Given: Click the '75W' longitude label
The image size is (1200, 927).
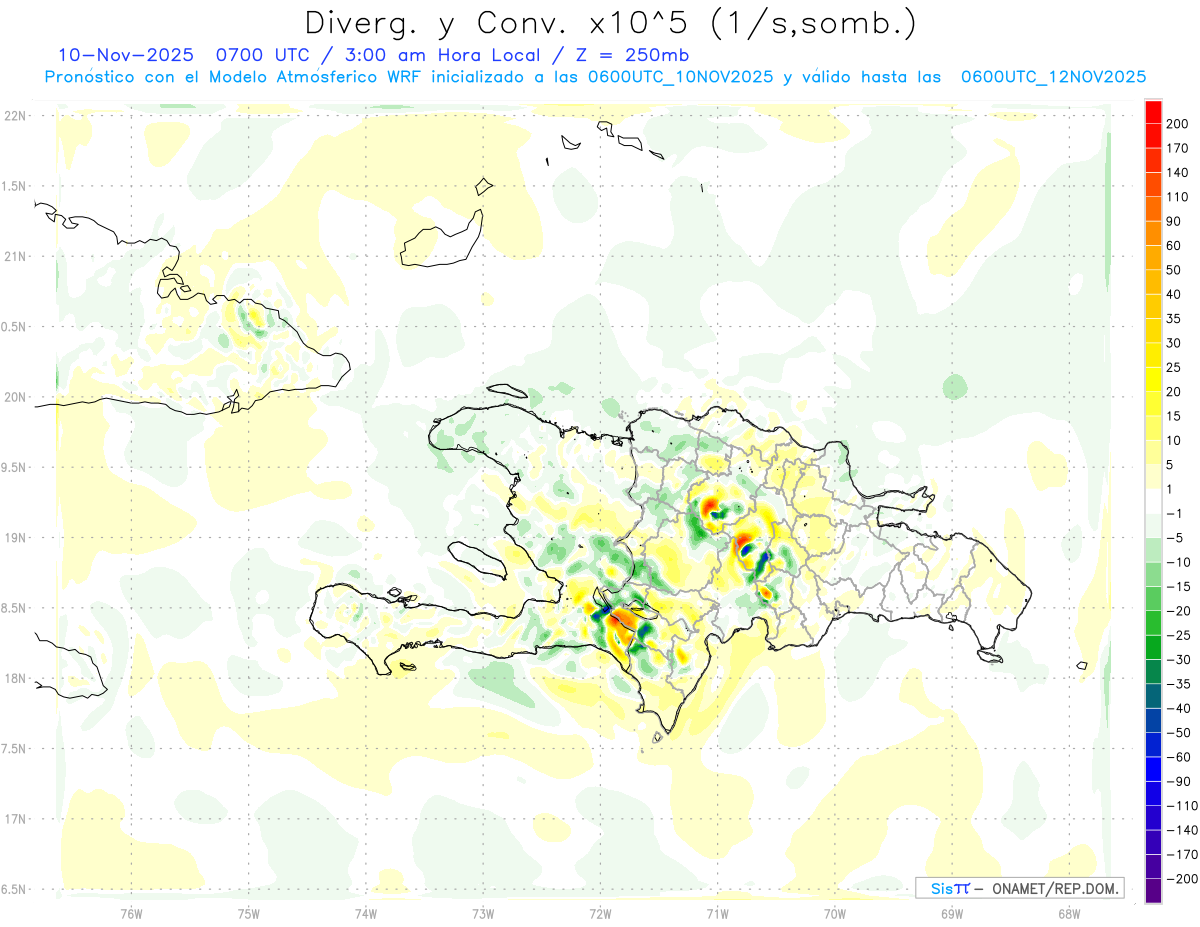Looking at the screenshot, I should pos(249,913).
